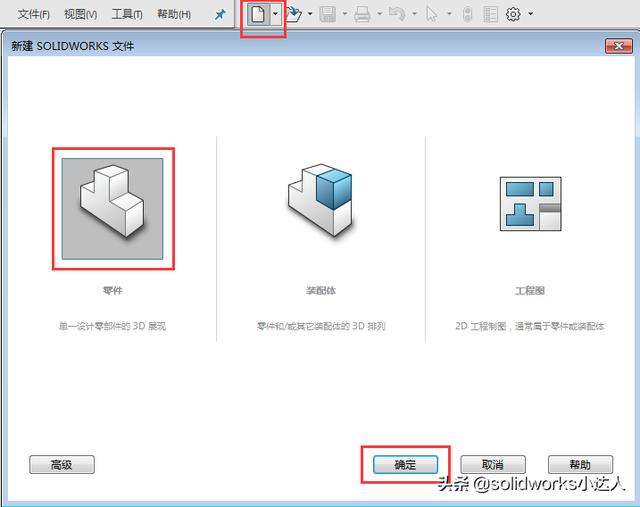Viewport: 640px width, 507px height.
Task: Click the Undo arrow icon
Action: click(397, 14)
